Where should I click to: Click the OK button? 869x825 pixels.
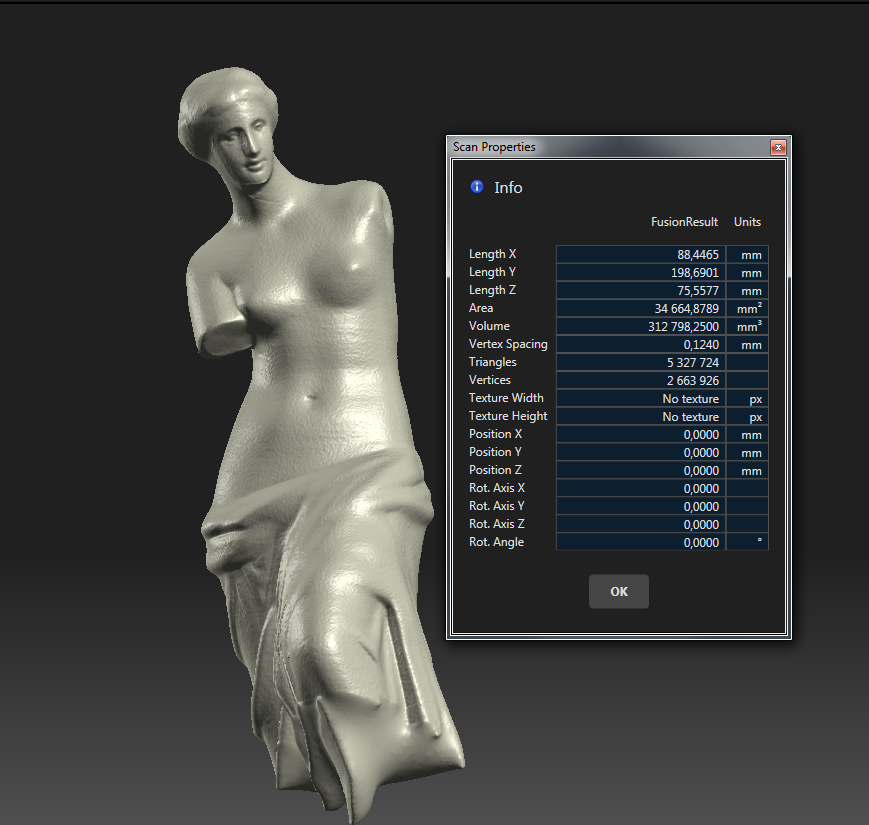tap(618, 591)
